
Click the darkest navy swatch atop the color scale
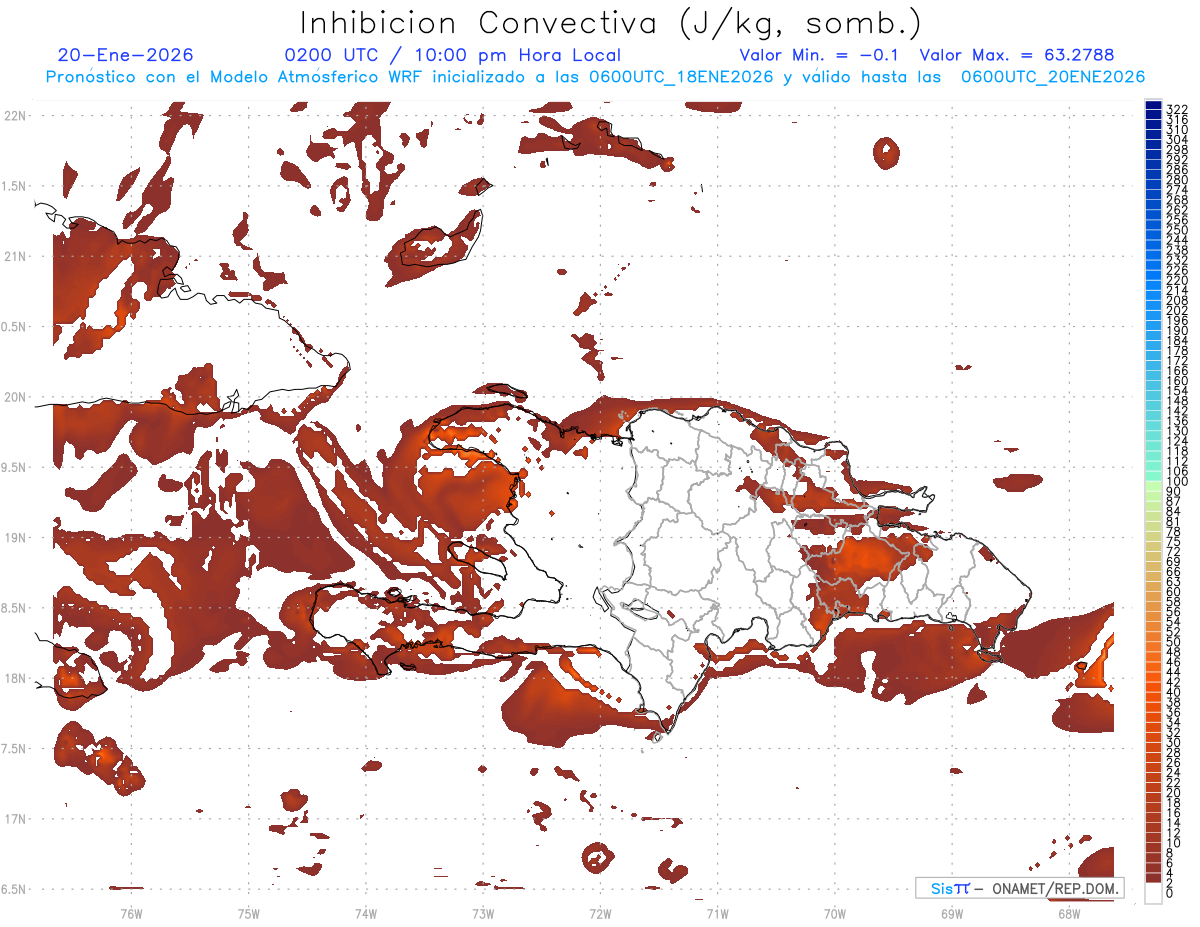pos(1153,105)
